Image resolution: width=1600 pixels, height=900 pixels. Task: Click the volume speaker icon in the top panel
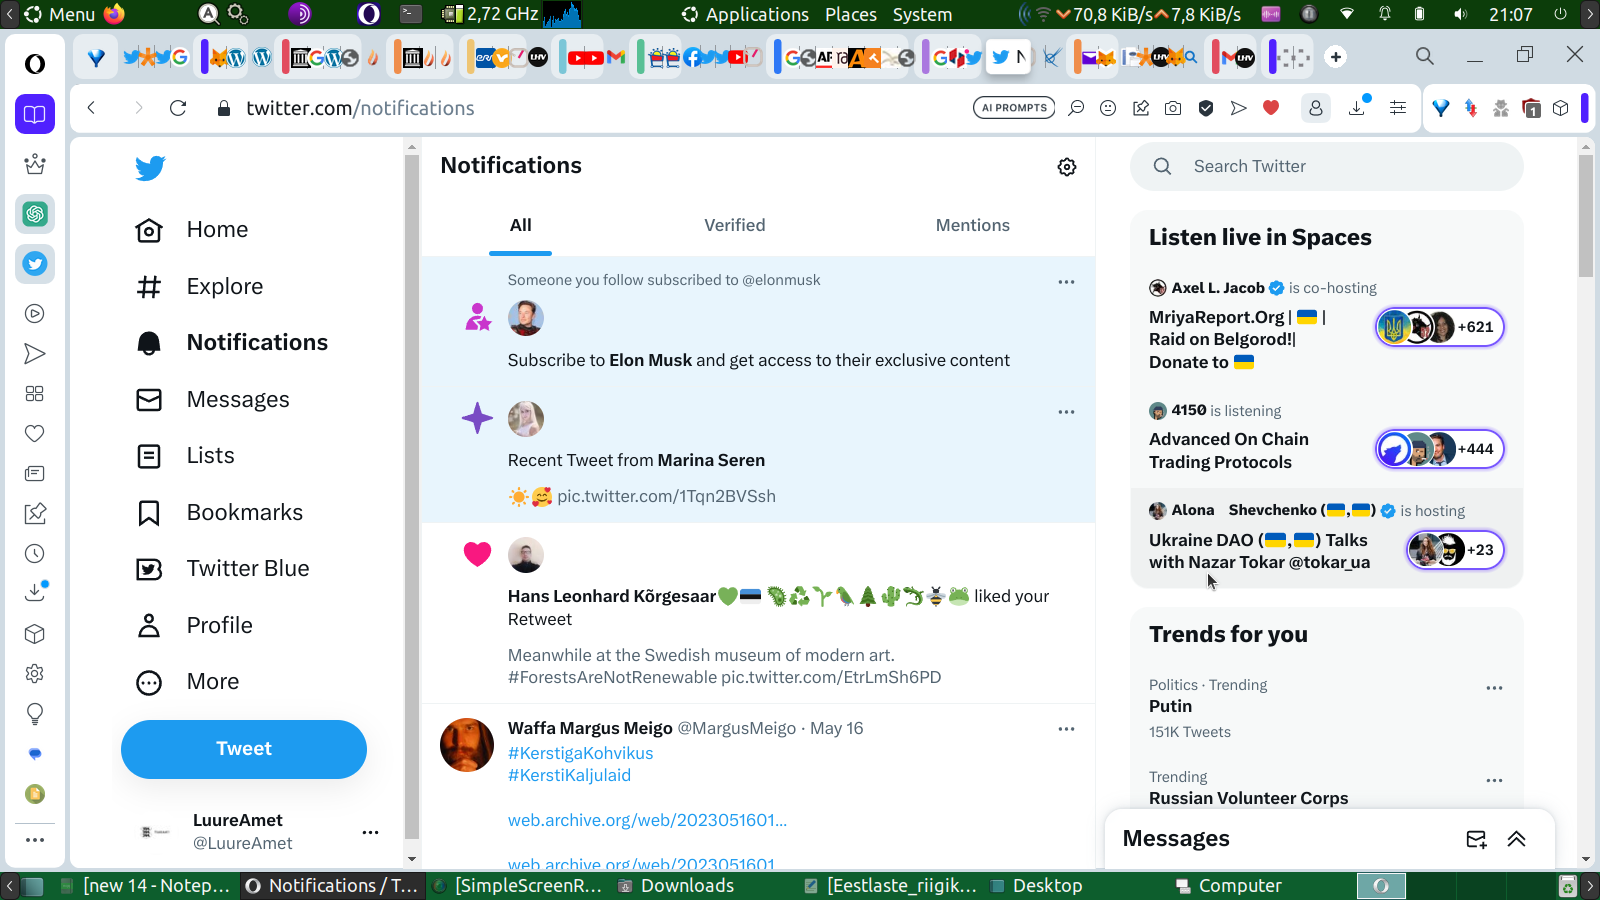(1461, 14)
